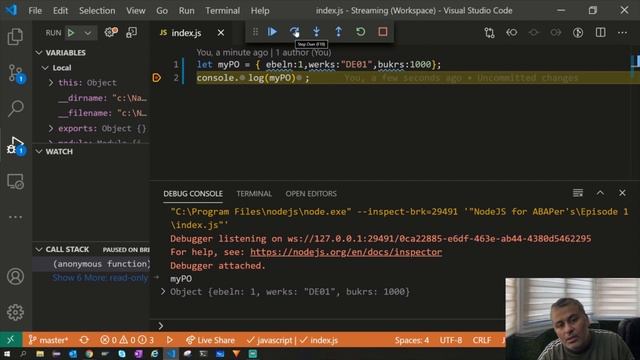This screenshot has height=360, width=640.
Task: Expand the 'this: Object' variable
Action: click(51, 83)
